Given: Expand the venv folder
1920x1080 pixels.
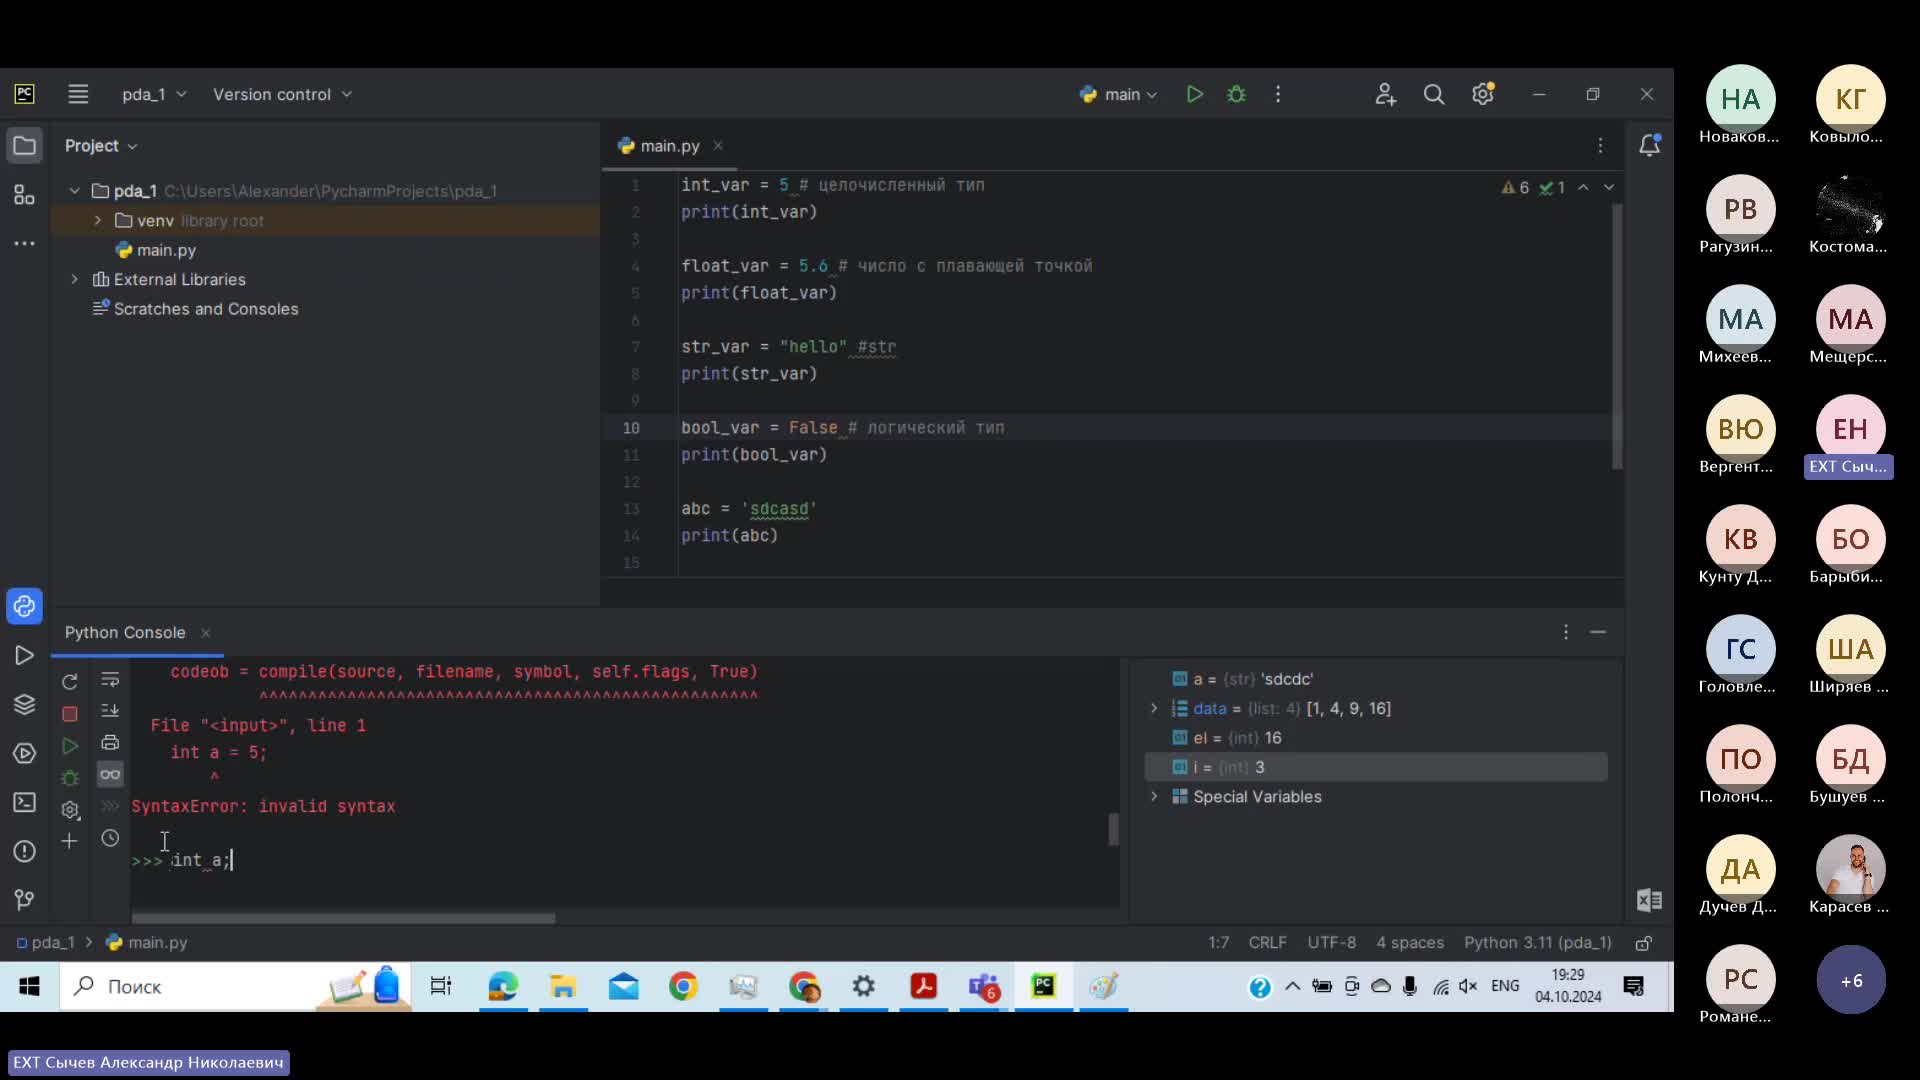Looking at the screenshot, I should point(97,221).
